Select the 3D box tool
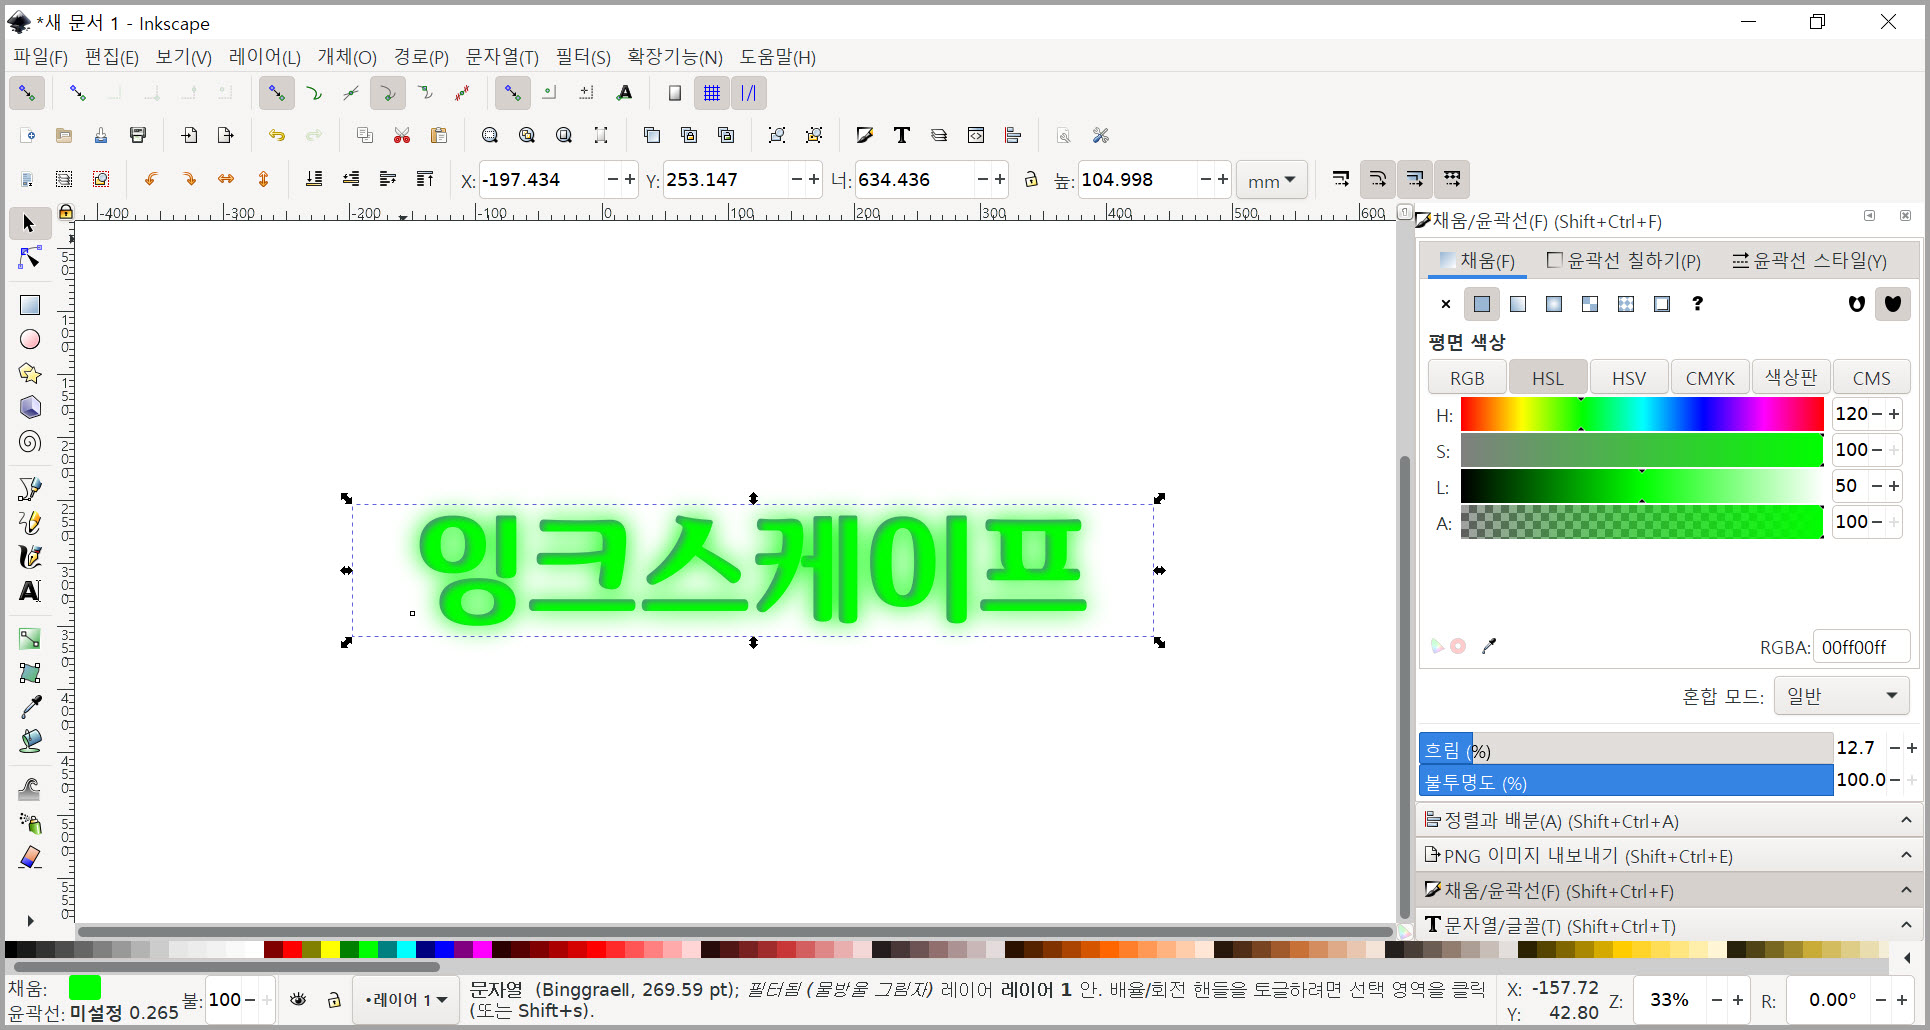 30,407
